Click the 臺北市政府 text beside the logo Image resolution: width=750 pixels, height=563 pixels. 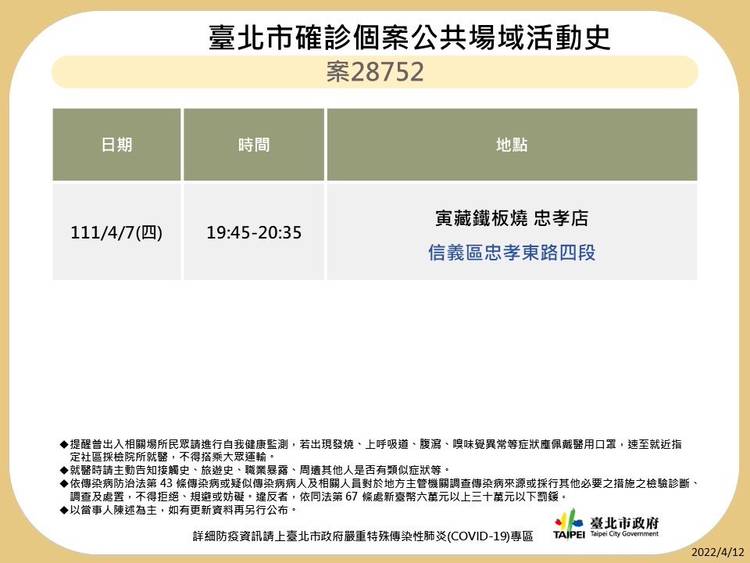point(626,522)
